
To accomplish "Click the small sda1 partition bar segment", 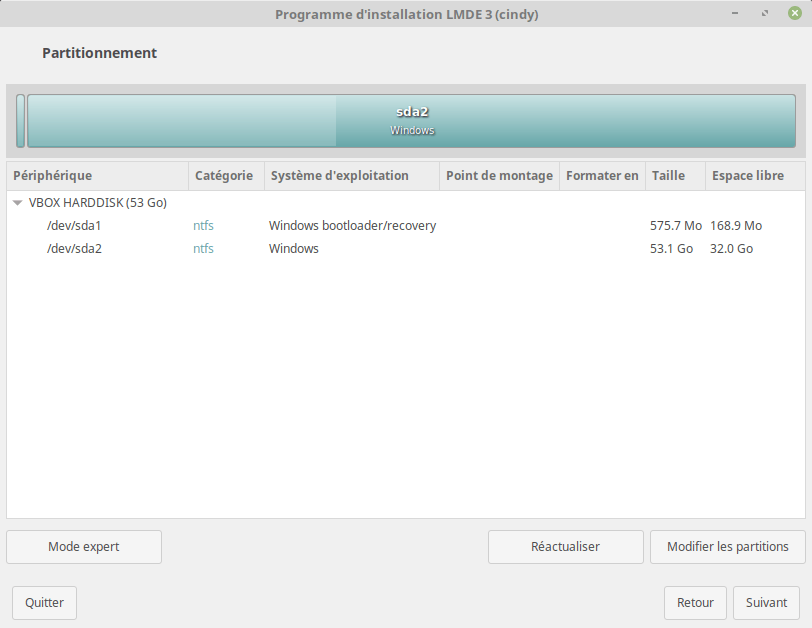I will 21,121.
